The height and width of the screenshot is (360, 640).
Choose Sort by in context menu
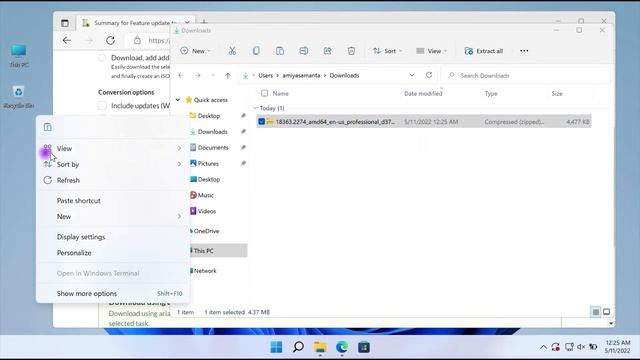pos(113,164)
